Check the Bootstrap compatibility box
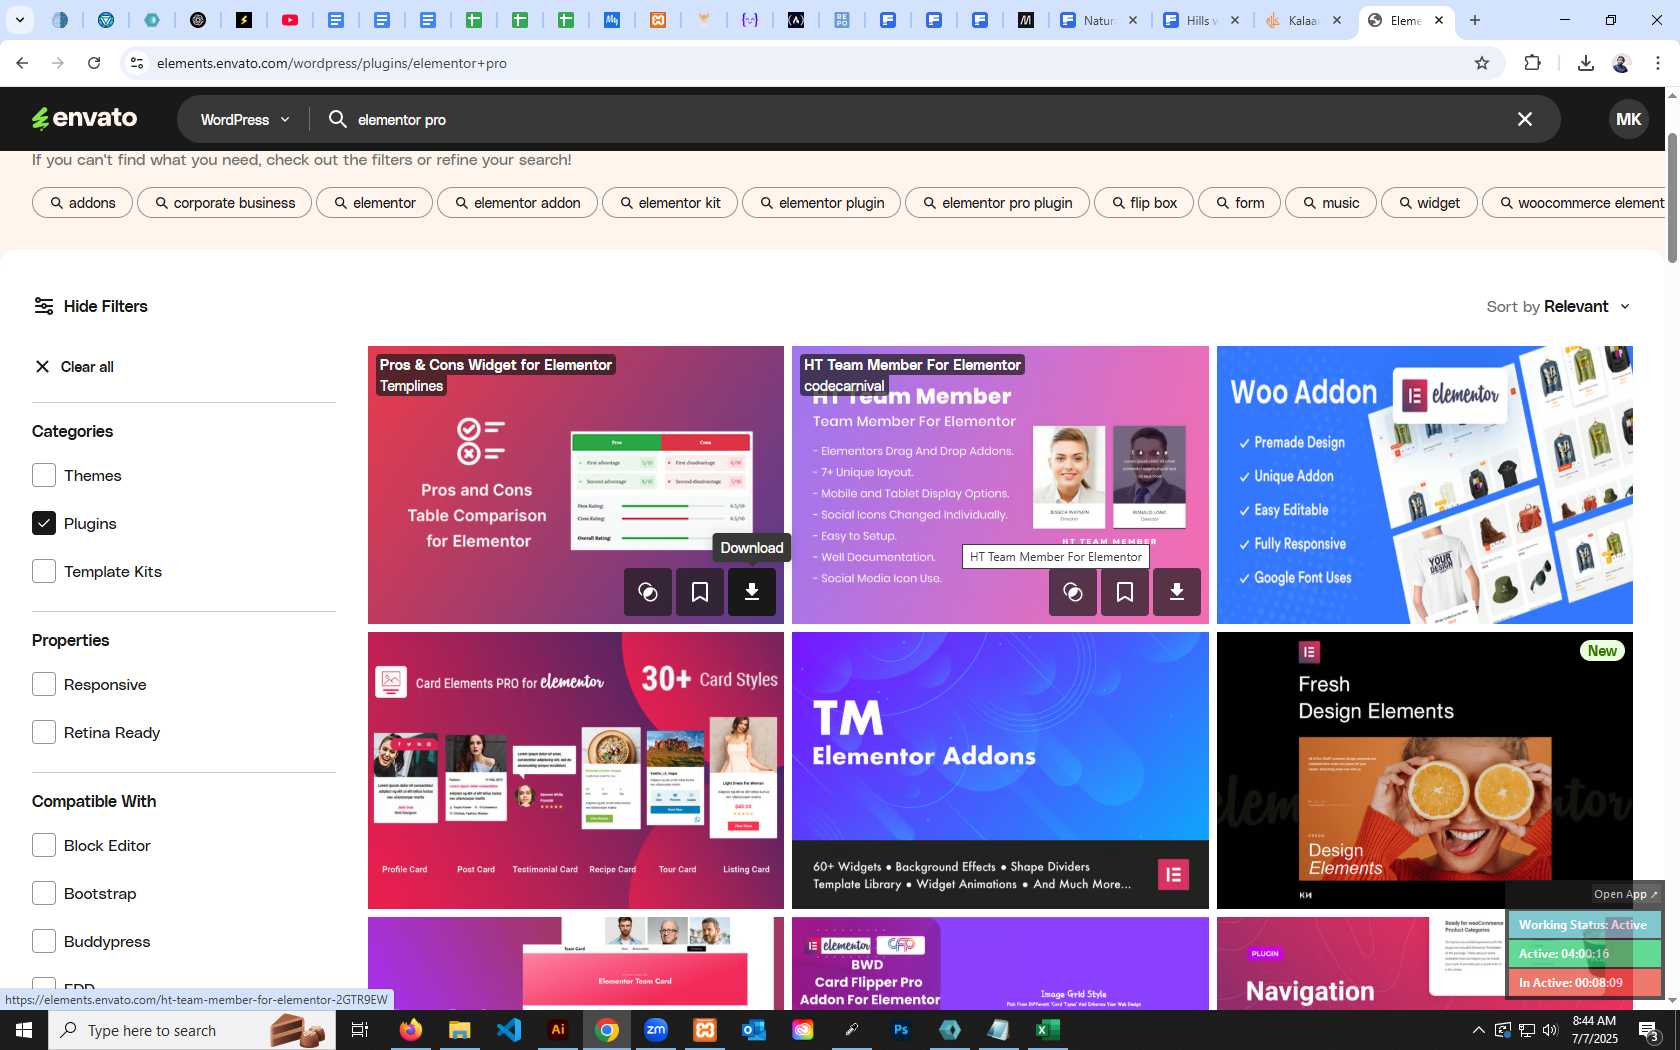This screenshot has height=1050, width=1680. tap(44, 893)
